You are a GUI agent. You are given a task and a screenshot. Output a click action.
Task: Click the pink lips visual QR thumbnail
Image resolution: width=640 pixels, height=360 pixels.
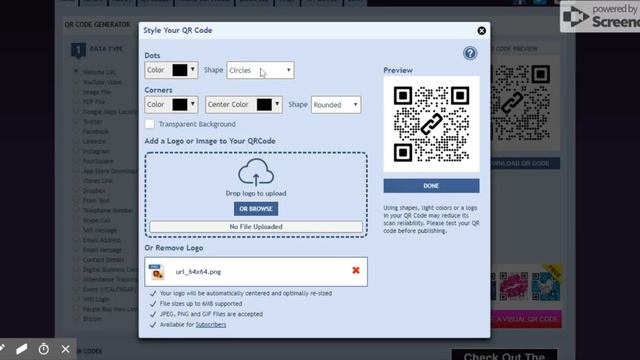tap(513, 286)
